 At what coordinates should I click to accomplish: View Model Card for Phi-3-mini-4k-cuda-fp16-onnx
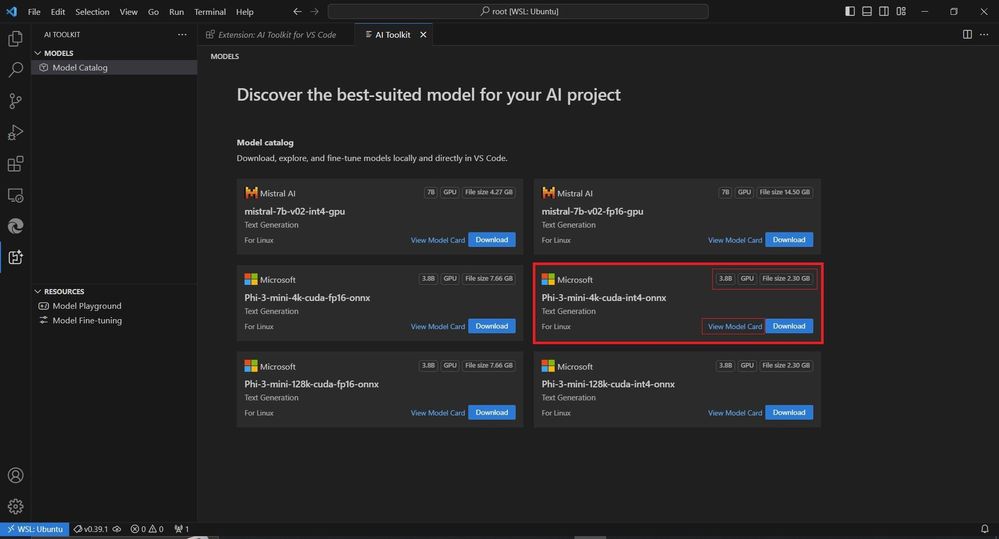pos(438,326)
